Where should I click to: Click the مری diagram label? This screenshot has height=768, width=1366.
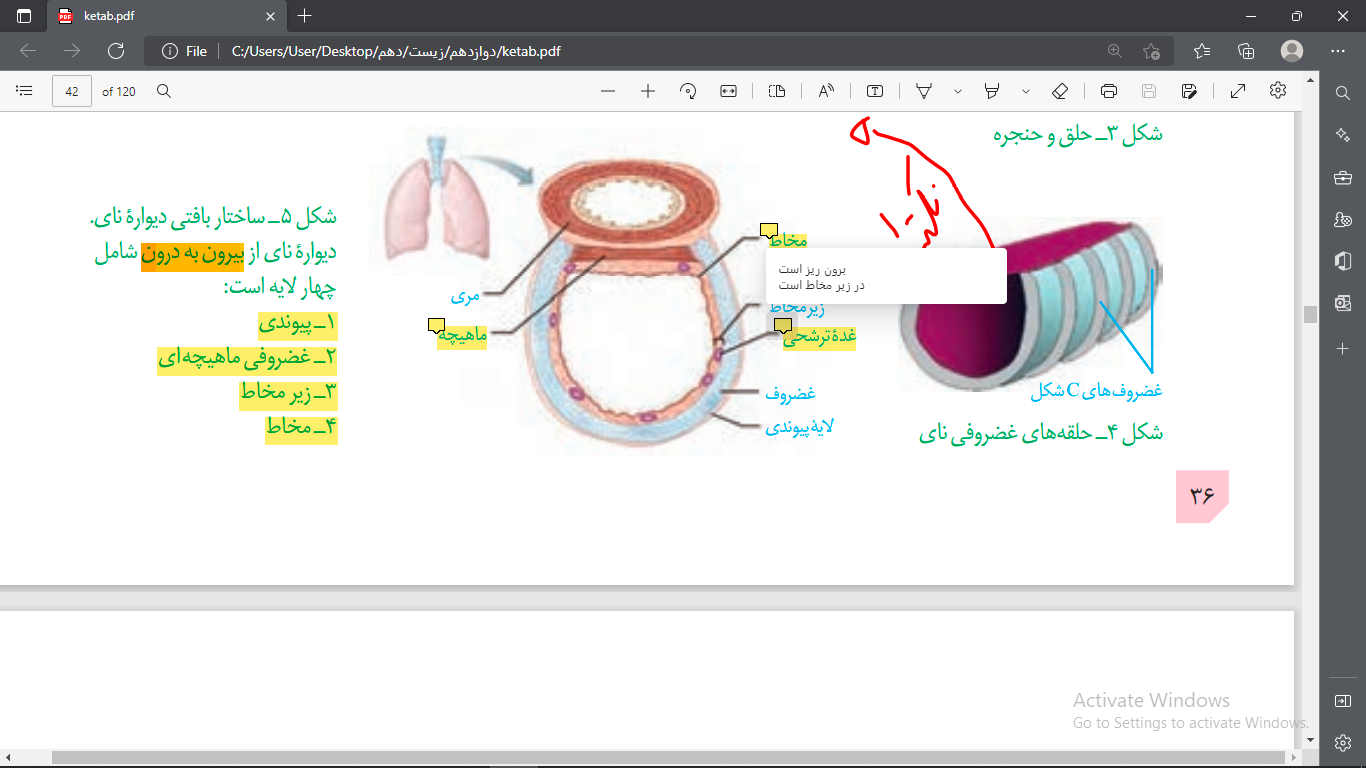click(466, 296)
